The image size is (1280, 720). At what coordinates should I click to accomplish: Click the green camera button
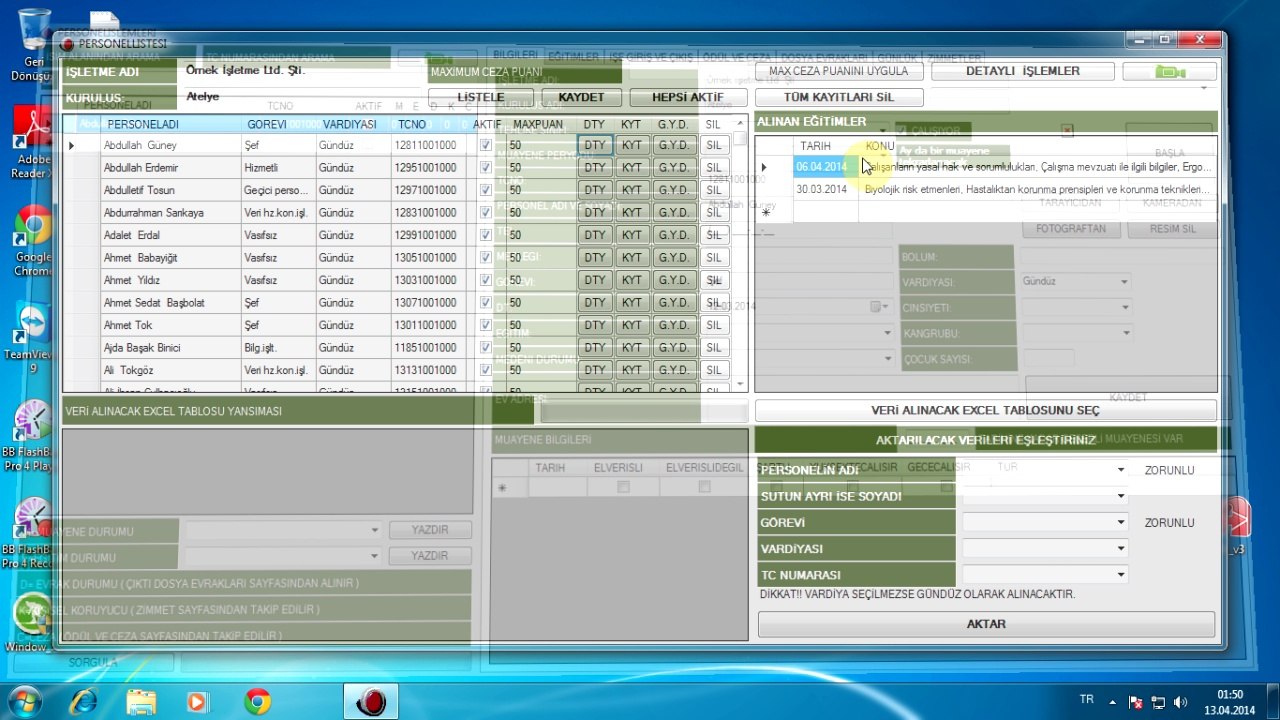[1169, 72]
